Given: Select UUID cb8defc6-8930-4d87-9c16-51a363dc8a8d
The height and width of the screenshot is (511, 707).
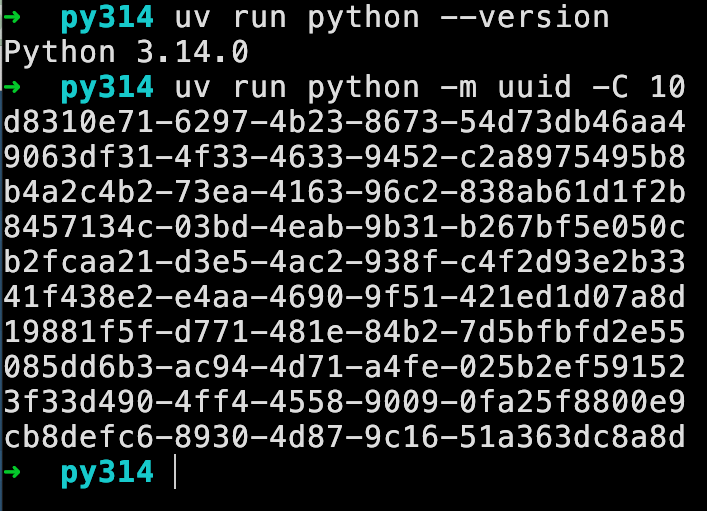Looking at the screenshot, I should pyautogui.click(x=344, y=437).
